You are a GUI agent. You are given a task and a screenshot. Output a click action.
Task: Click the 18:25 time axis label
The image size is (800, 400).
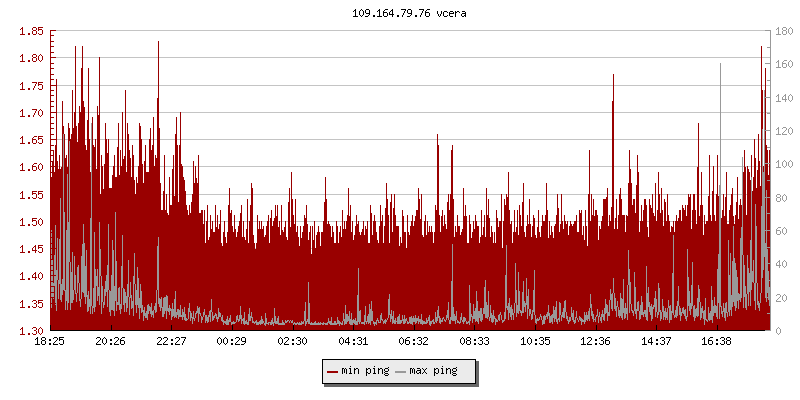coord(50,341)
